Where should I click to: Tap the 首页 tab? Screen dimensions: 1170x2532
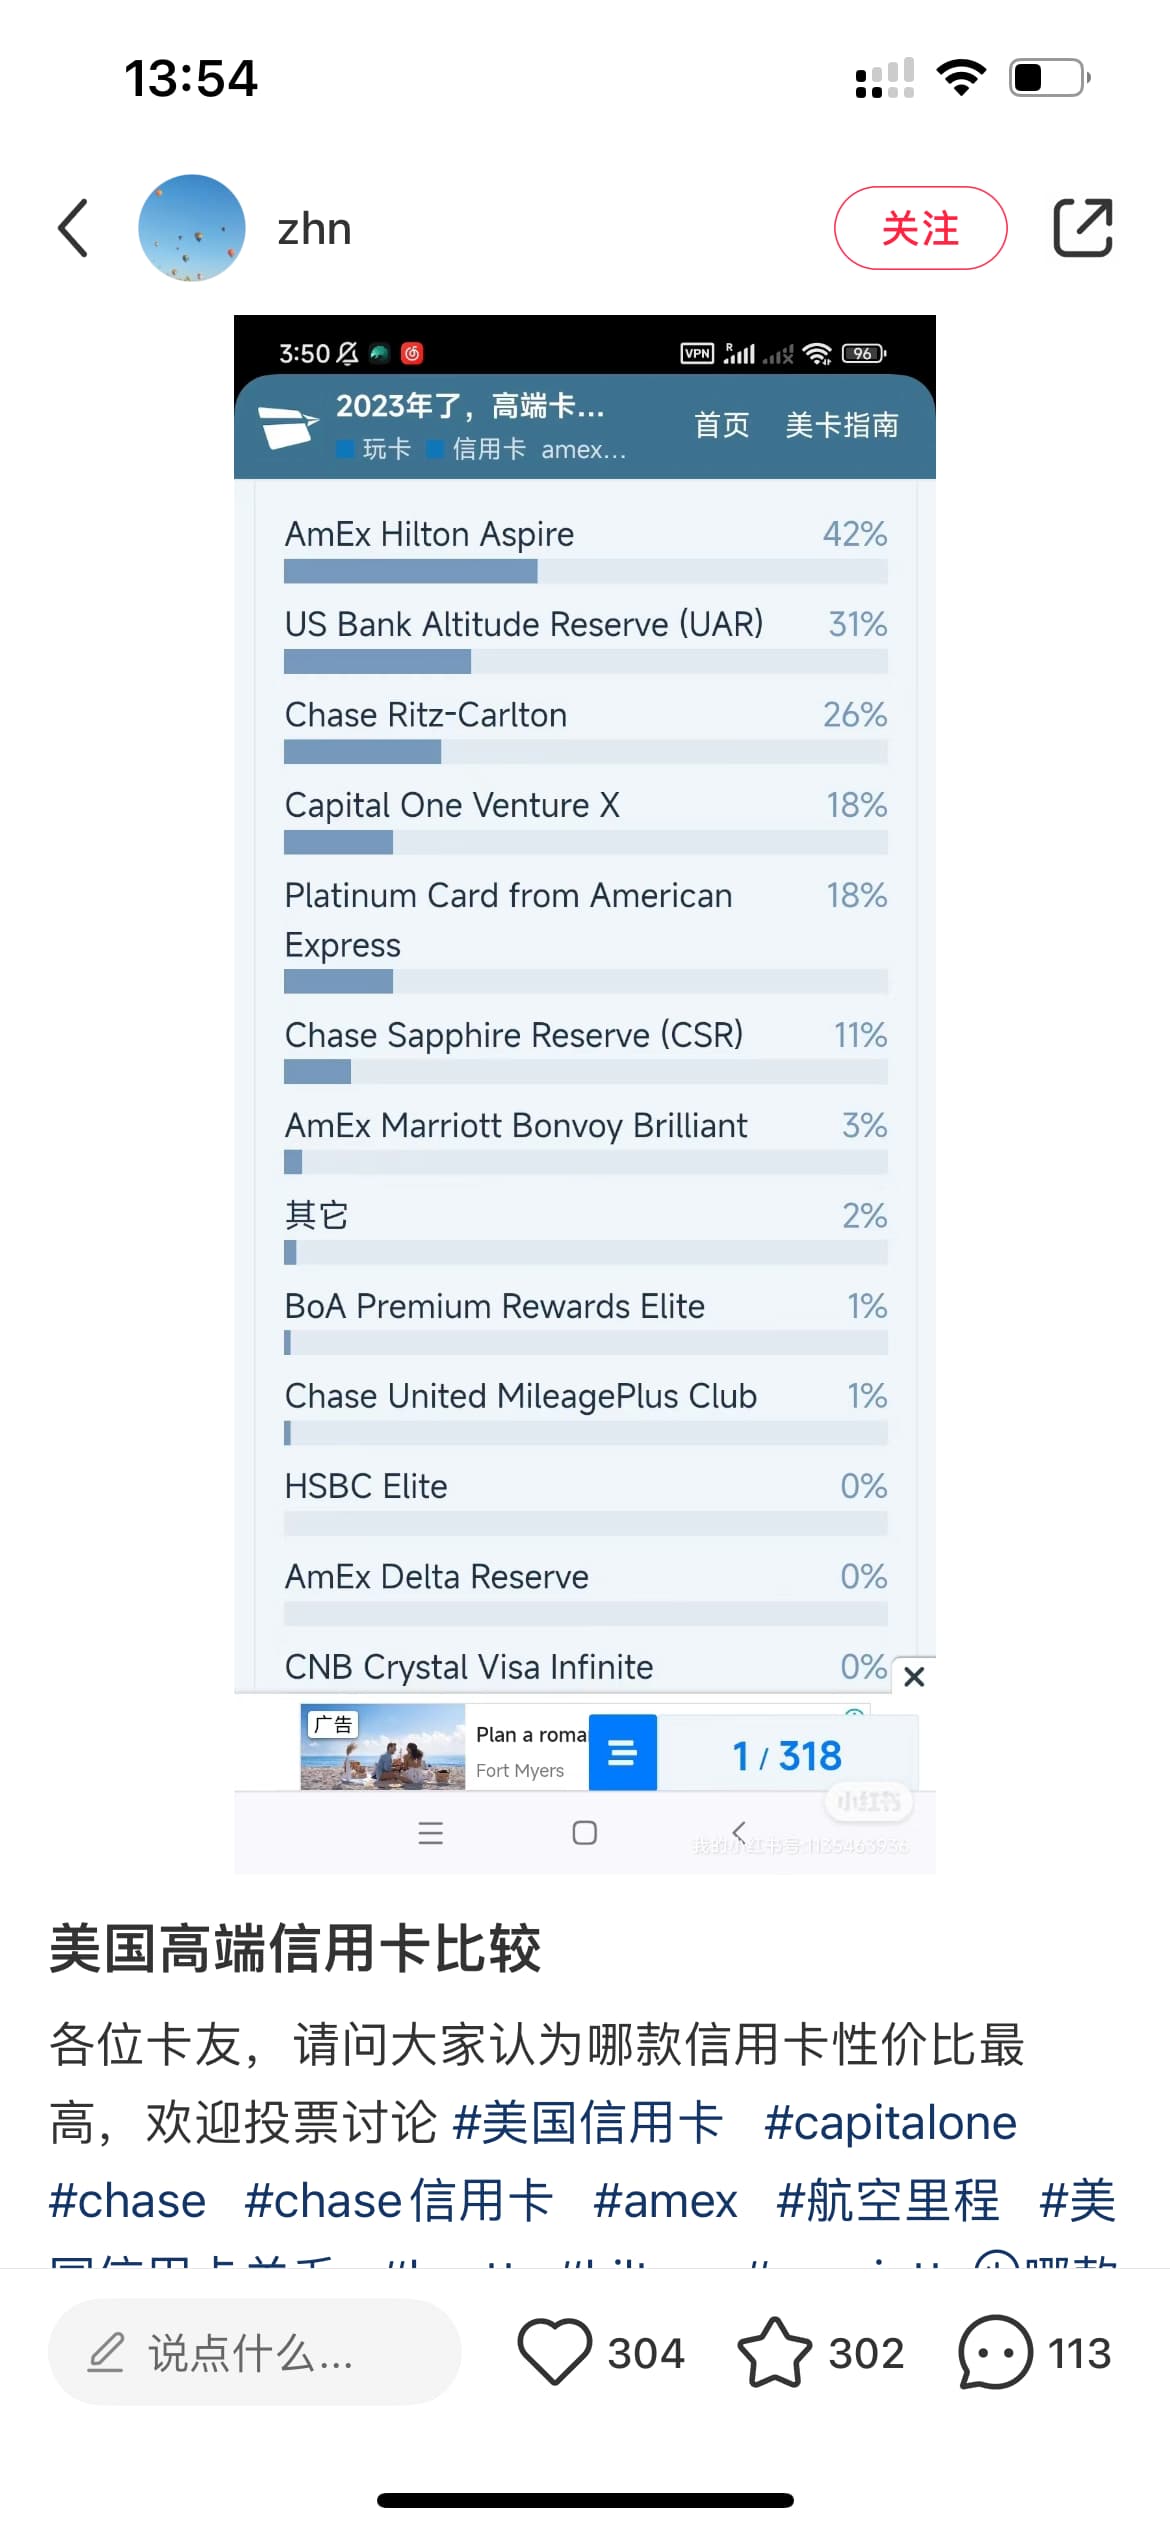[722, 425]
